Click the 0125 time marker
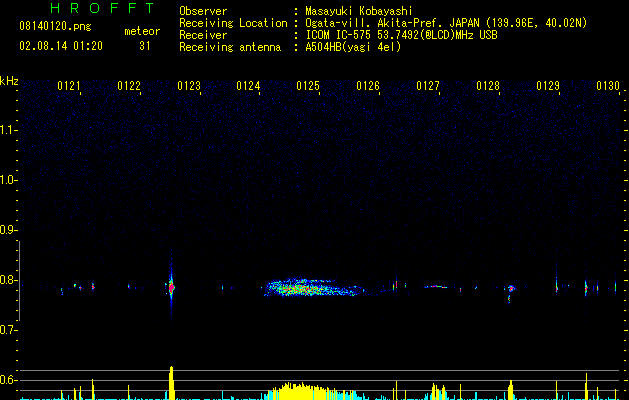 coord(308,86)
